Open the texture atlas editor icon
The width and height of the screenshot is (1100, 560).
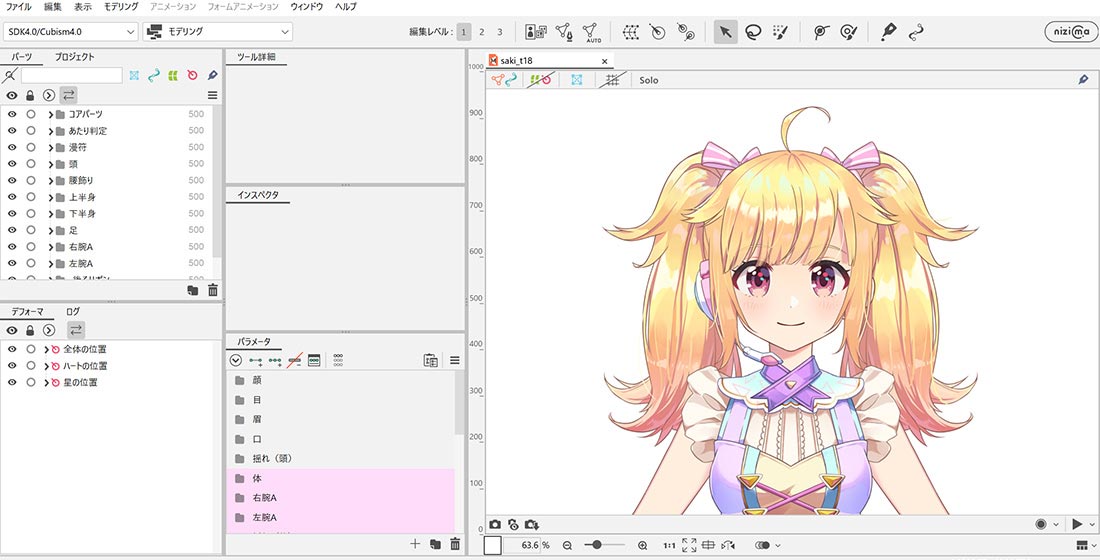[536, 32]
